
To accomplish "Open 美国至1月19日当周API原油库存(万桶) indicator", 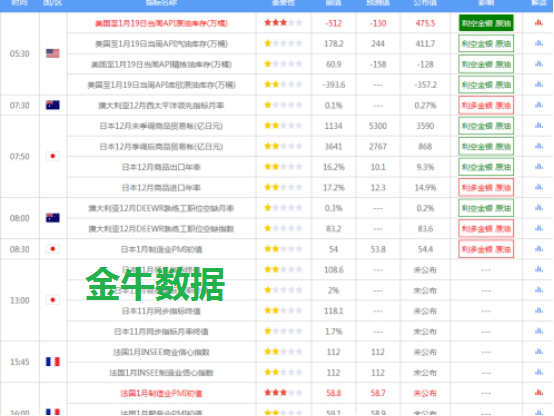I will click(161, 23).
